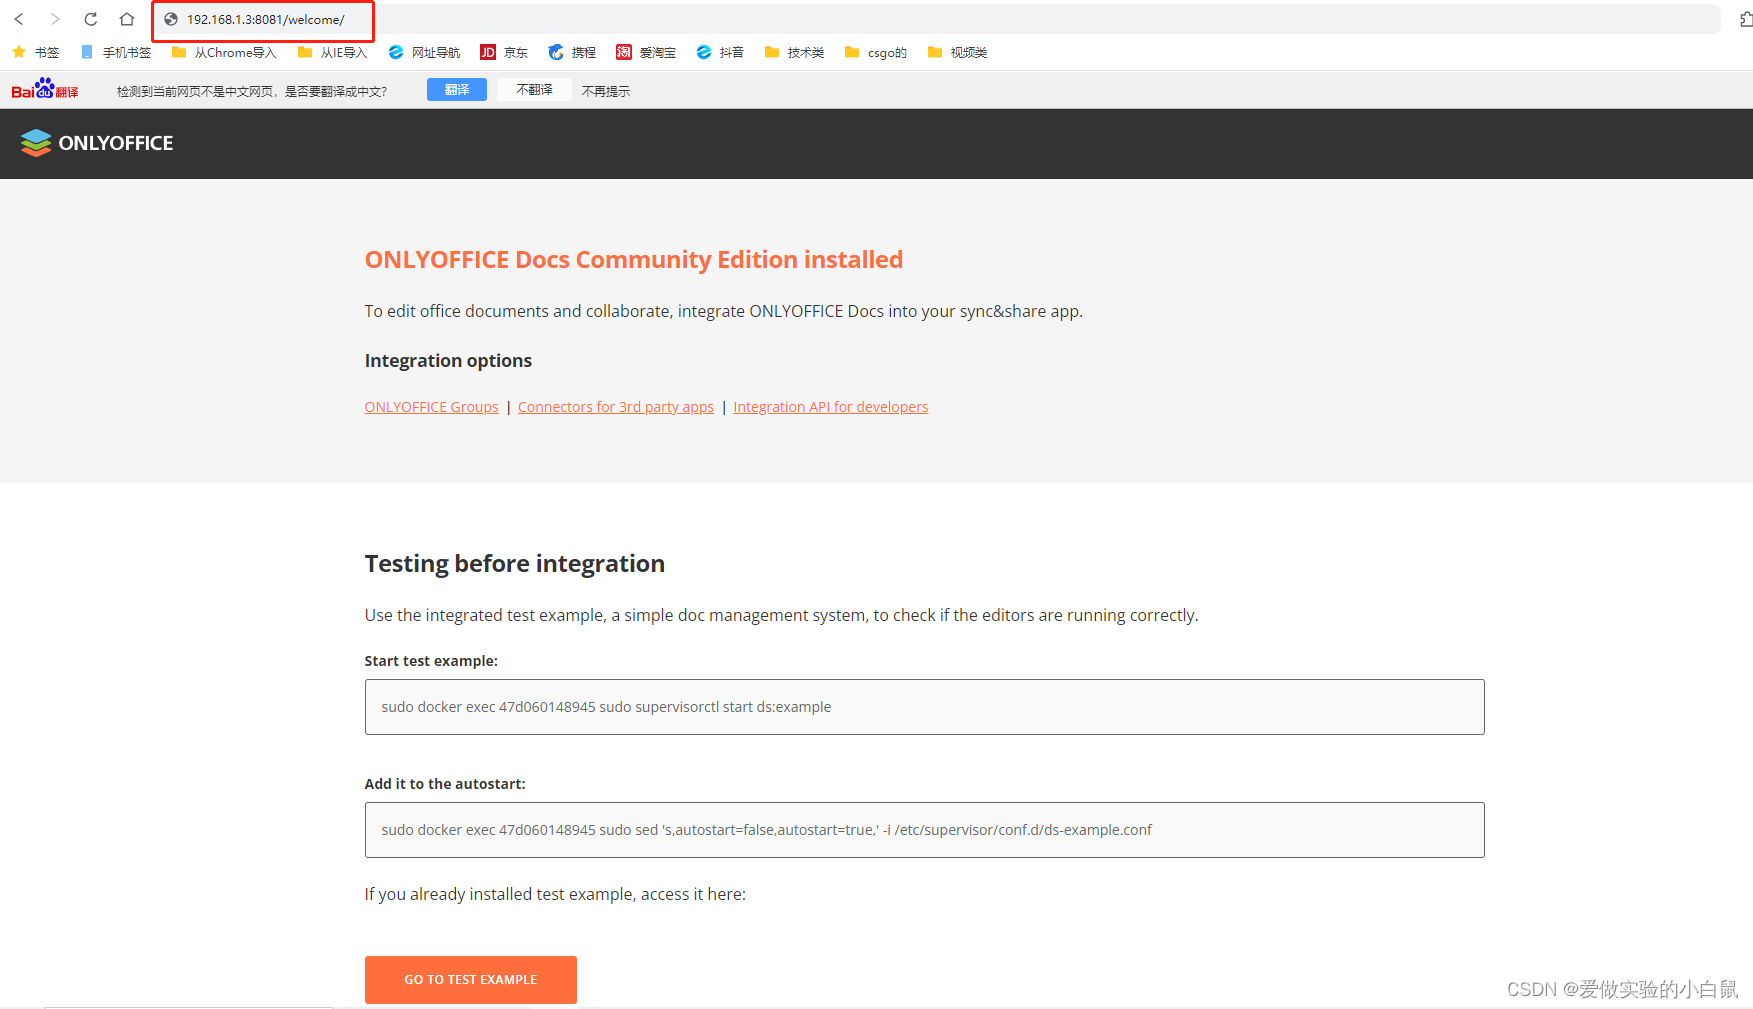Click the 'Add it to the autostart:' label
1753x1009 pixels.
445,784
